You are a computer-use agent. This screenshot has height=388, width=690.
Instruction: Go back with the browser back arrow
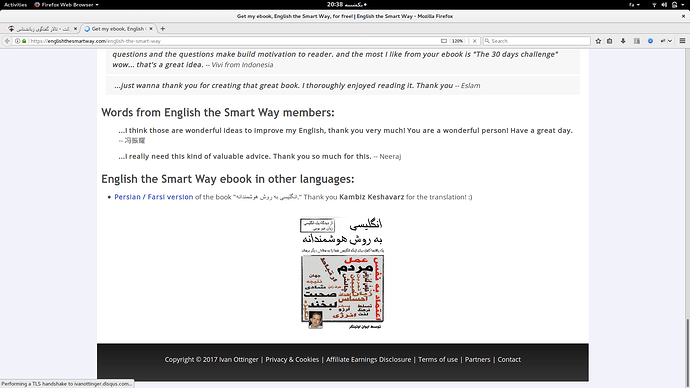pyautogui.click(x=7, y=41)
